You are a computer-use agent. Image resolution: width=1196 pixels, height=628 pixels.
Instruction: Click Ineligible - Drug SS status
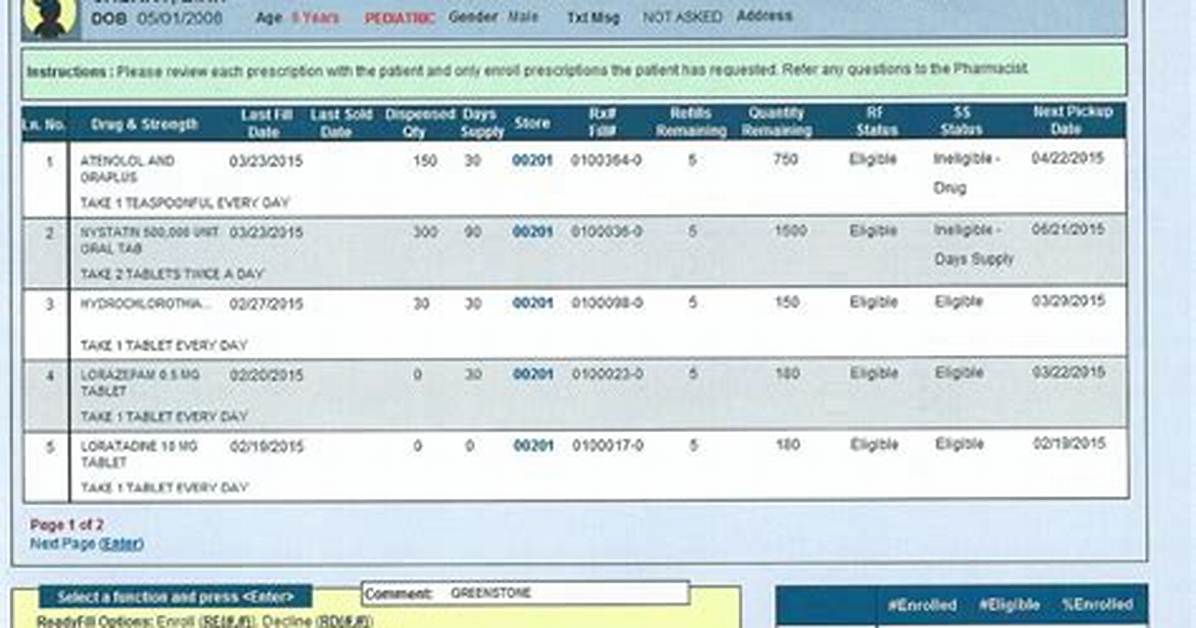[x=966, y=173]
